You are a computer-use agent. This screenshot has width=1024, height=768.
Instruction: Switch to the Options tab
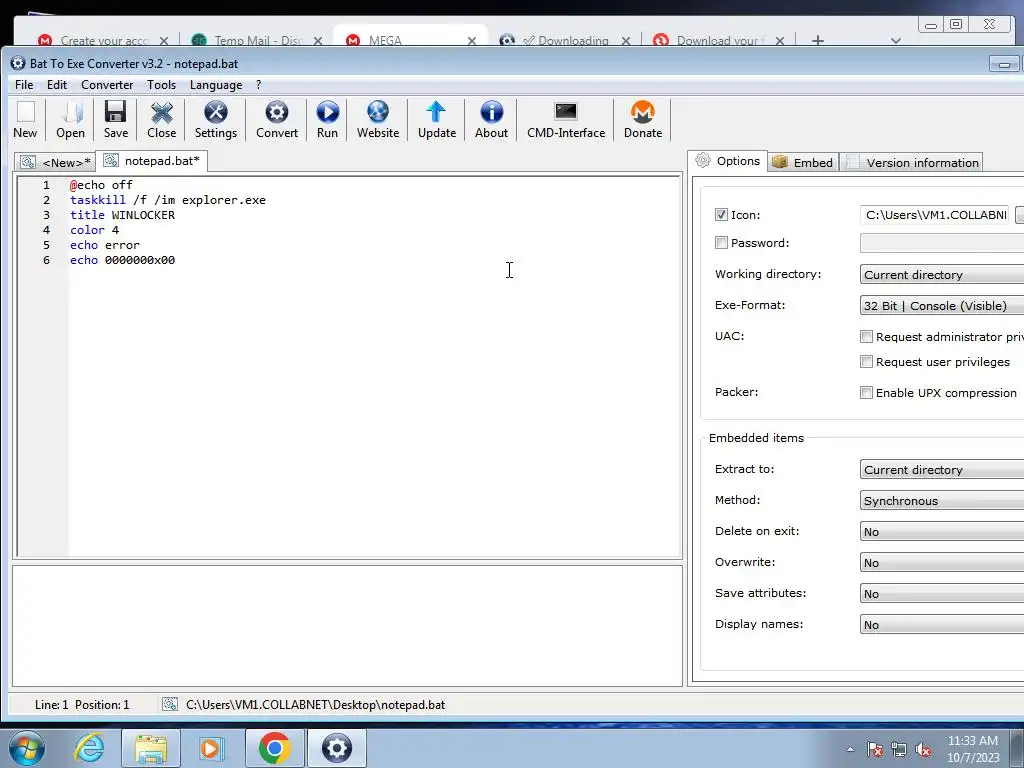click(x=728, y=161)
